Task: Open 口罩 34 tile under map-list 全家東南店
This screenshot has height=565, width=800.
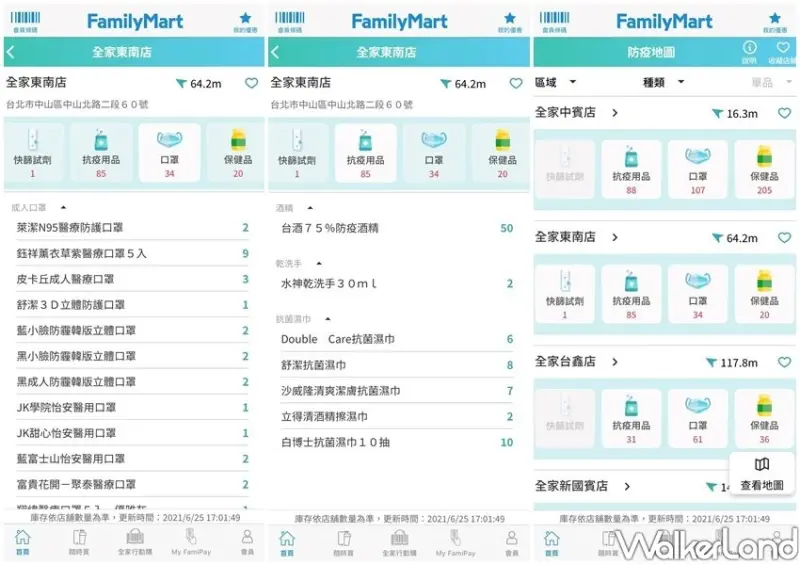Action: click(697, 294)
